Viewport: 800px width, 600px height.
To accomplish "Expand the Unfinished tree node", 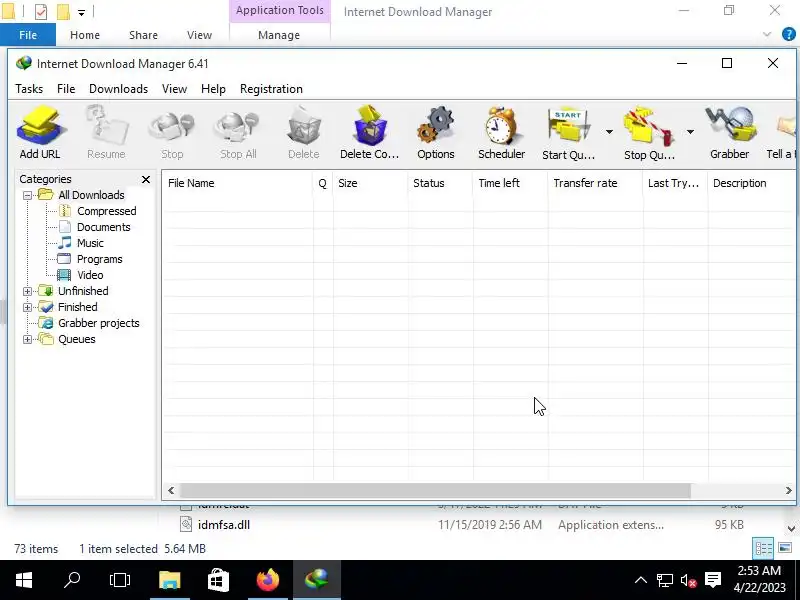I will pyautogui.click(x=28, y=291).
